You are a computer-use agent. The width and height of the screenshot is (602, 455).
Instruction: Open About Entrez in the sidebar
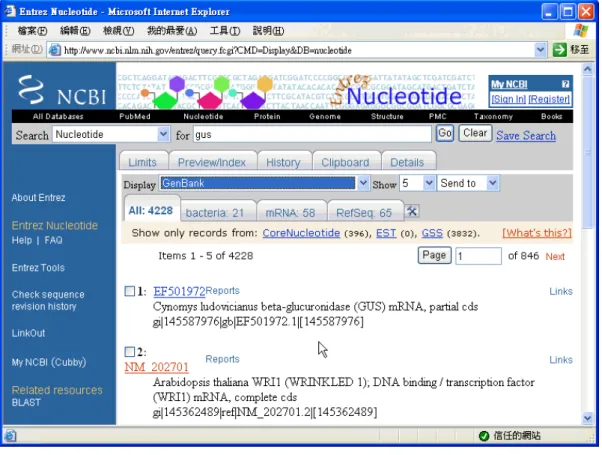coord(38,198)
